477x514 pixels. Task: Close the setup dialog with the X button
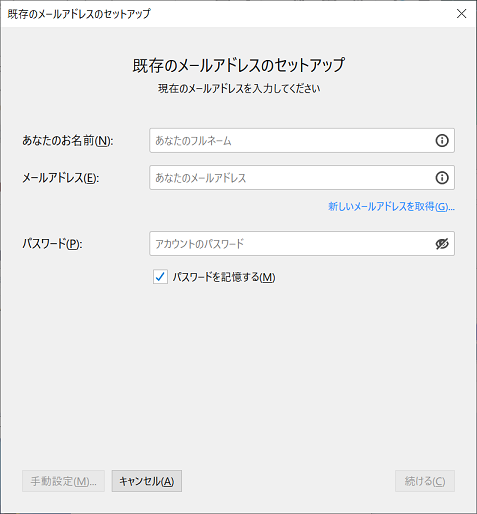tap(461, 14)
